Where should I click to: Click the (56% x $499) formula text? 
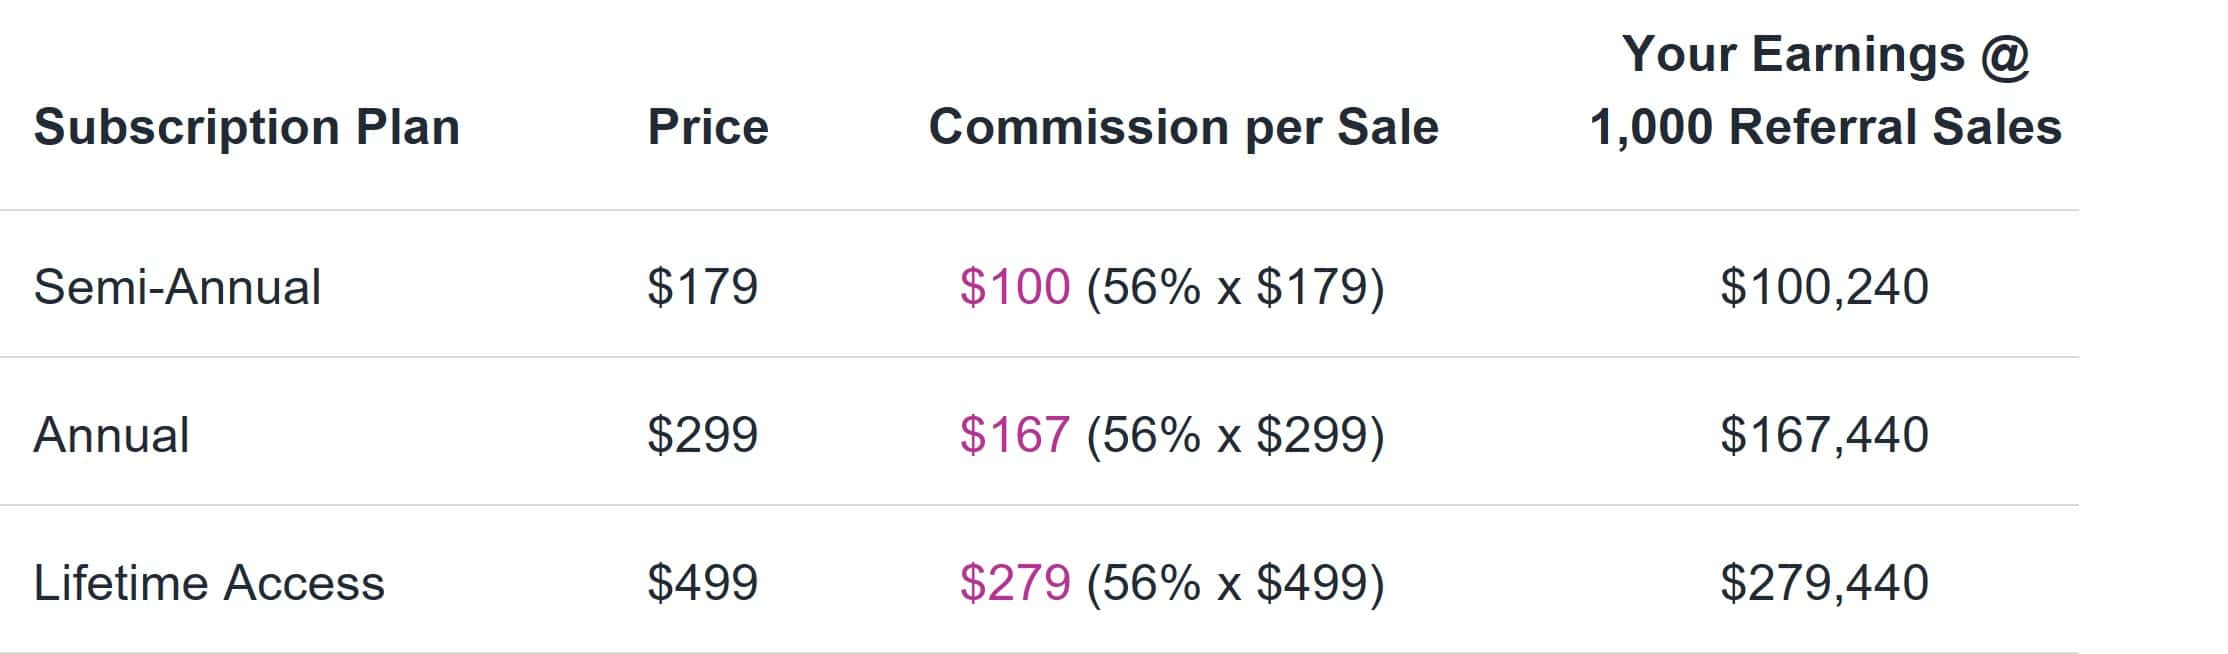click(x=1236, y=583)
